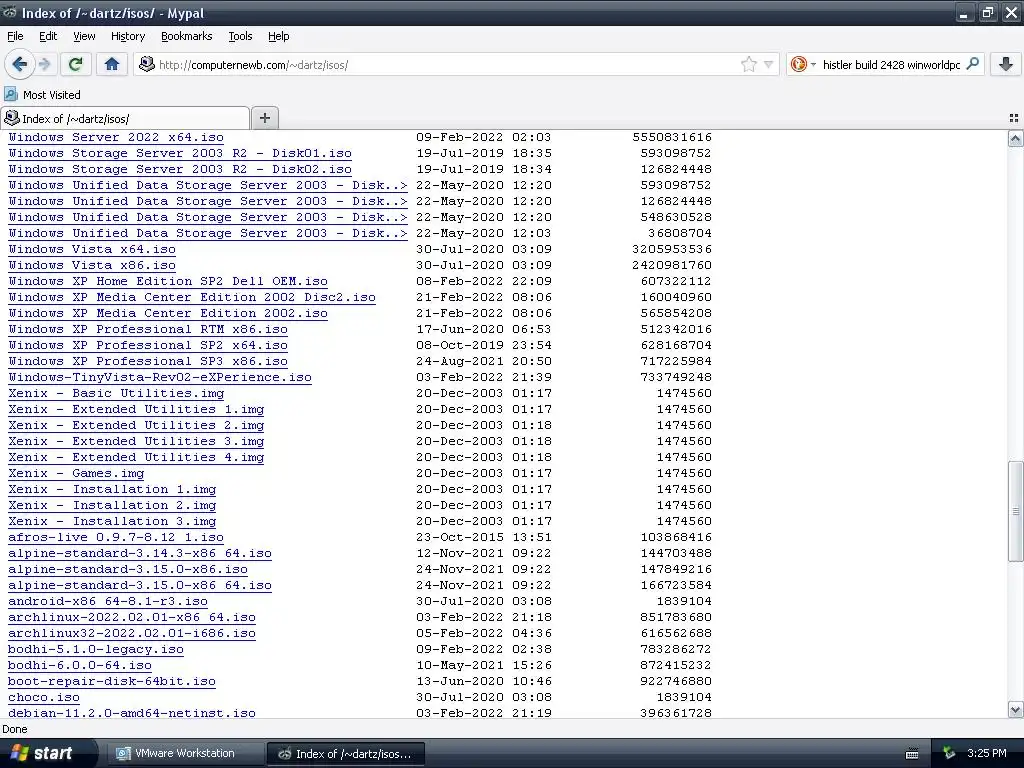
Task: Open the URL history dropdown arrow
Action: [x=769, y=64]
